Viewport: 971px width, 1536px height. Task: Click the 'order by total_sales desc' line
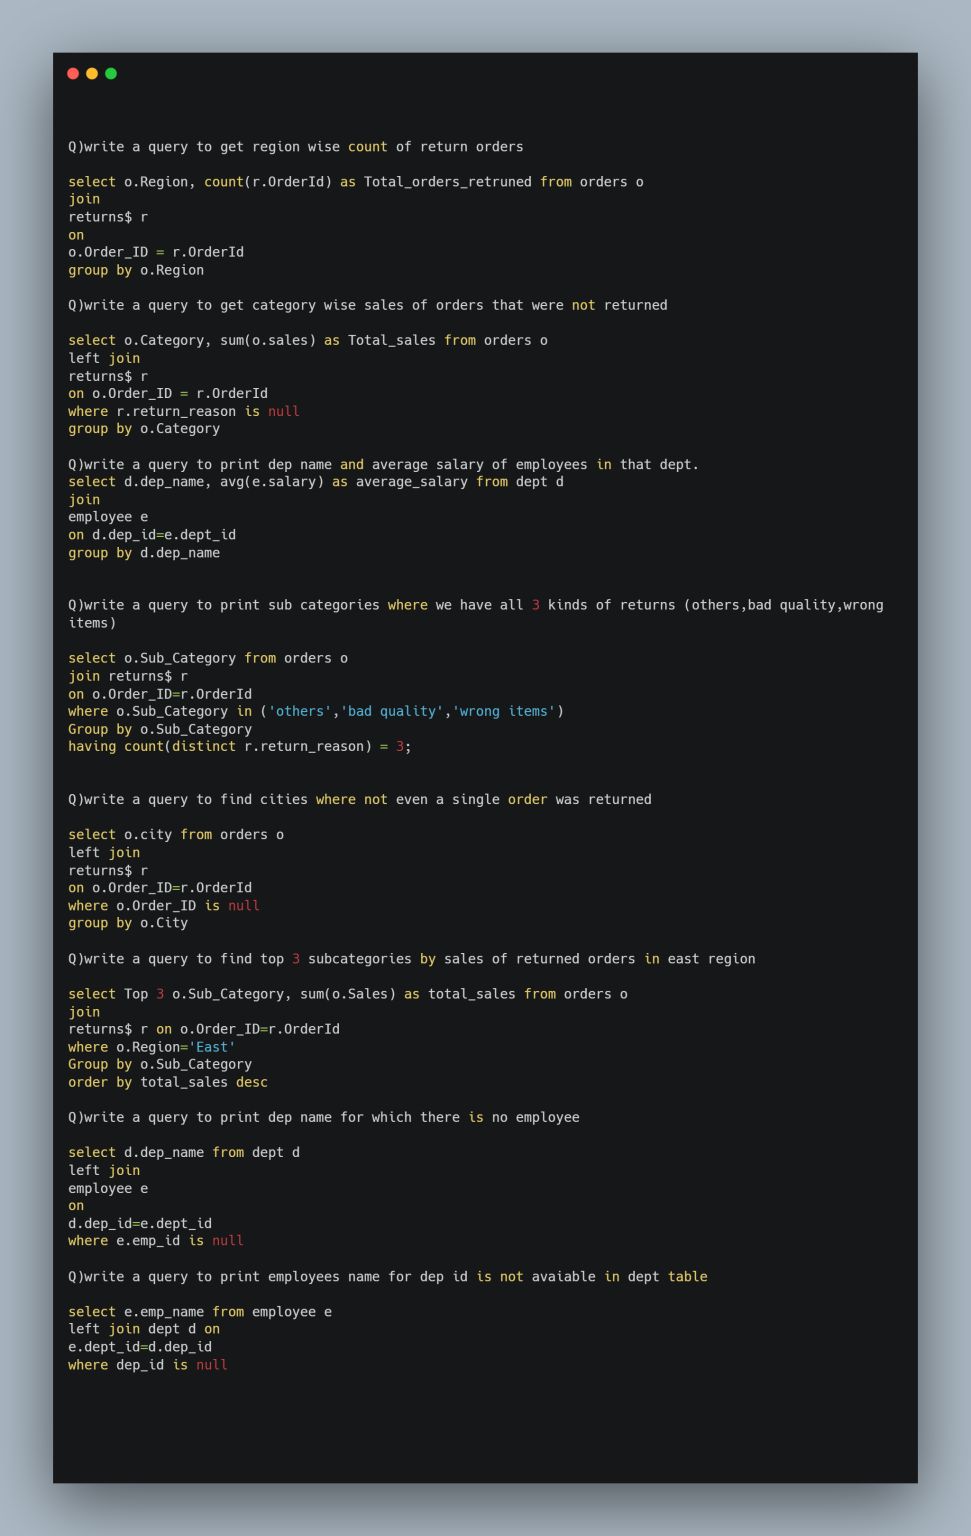tap(168, 1082)
